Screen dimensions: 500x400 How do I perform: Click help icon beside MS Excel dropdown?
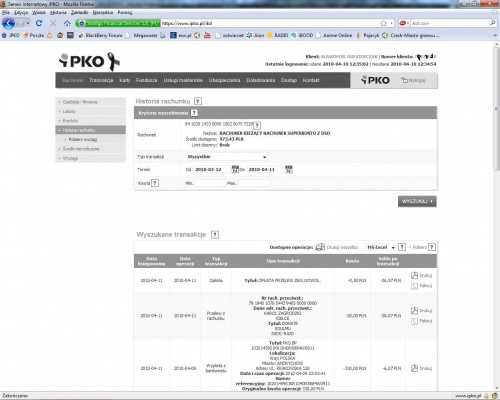(402, 247)
